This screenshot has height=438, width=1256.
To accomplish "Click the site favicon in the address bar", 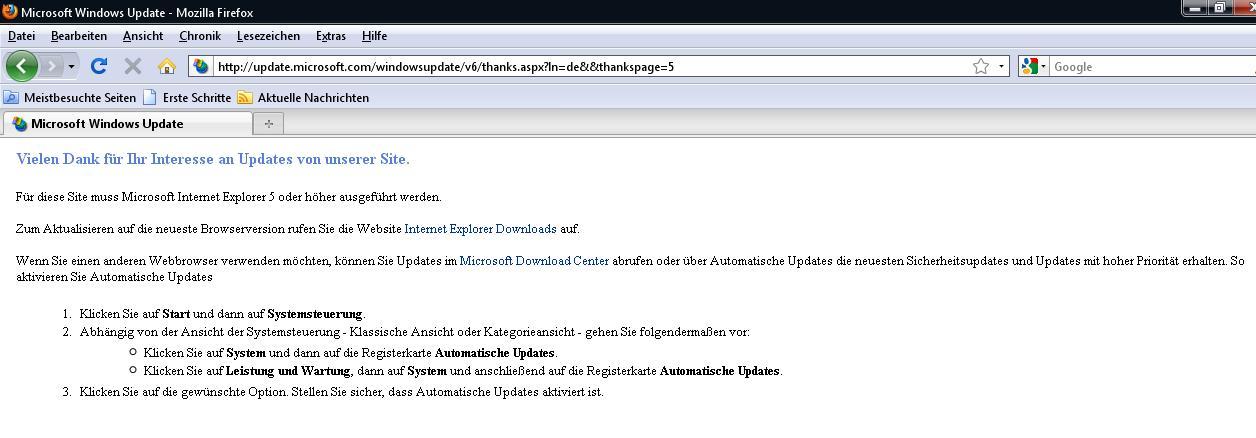I will click(x=201, y=66).
